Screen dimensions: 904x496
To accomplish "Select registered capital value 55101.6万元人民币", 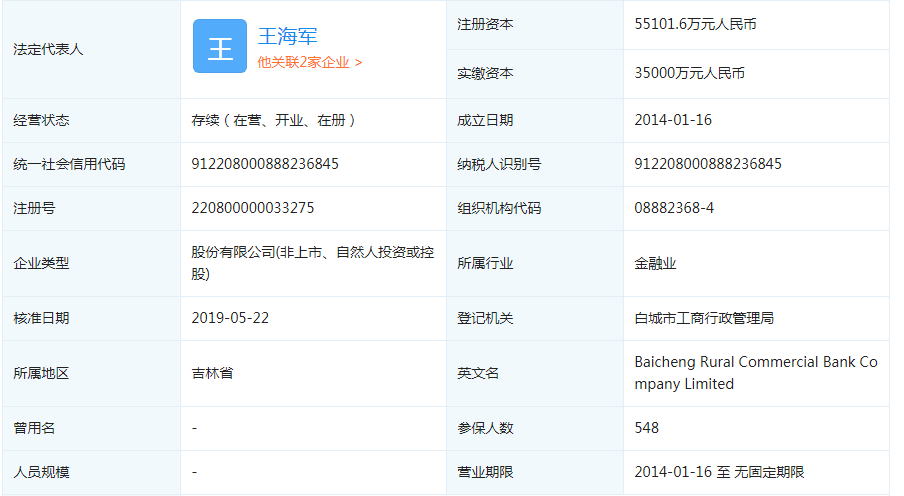I will 695,24.
